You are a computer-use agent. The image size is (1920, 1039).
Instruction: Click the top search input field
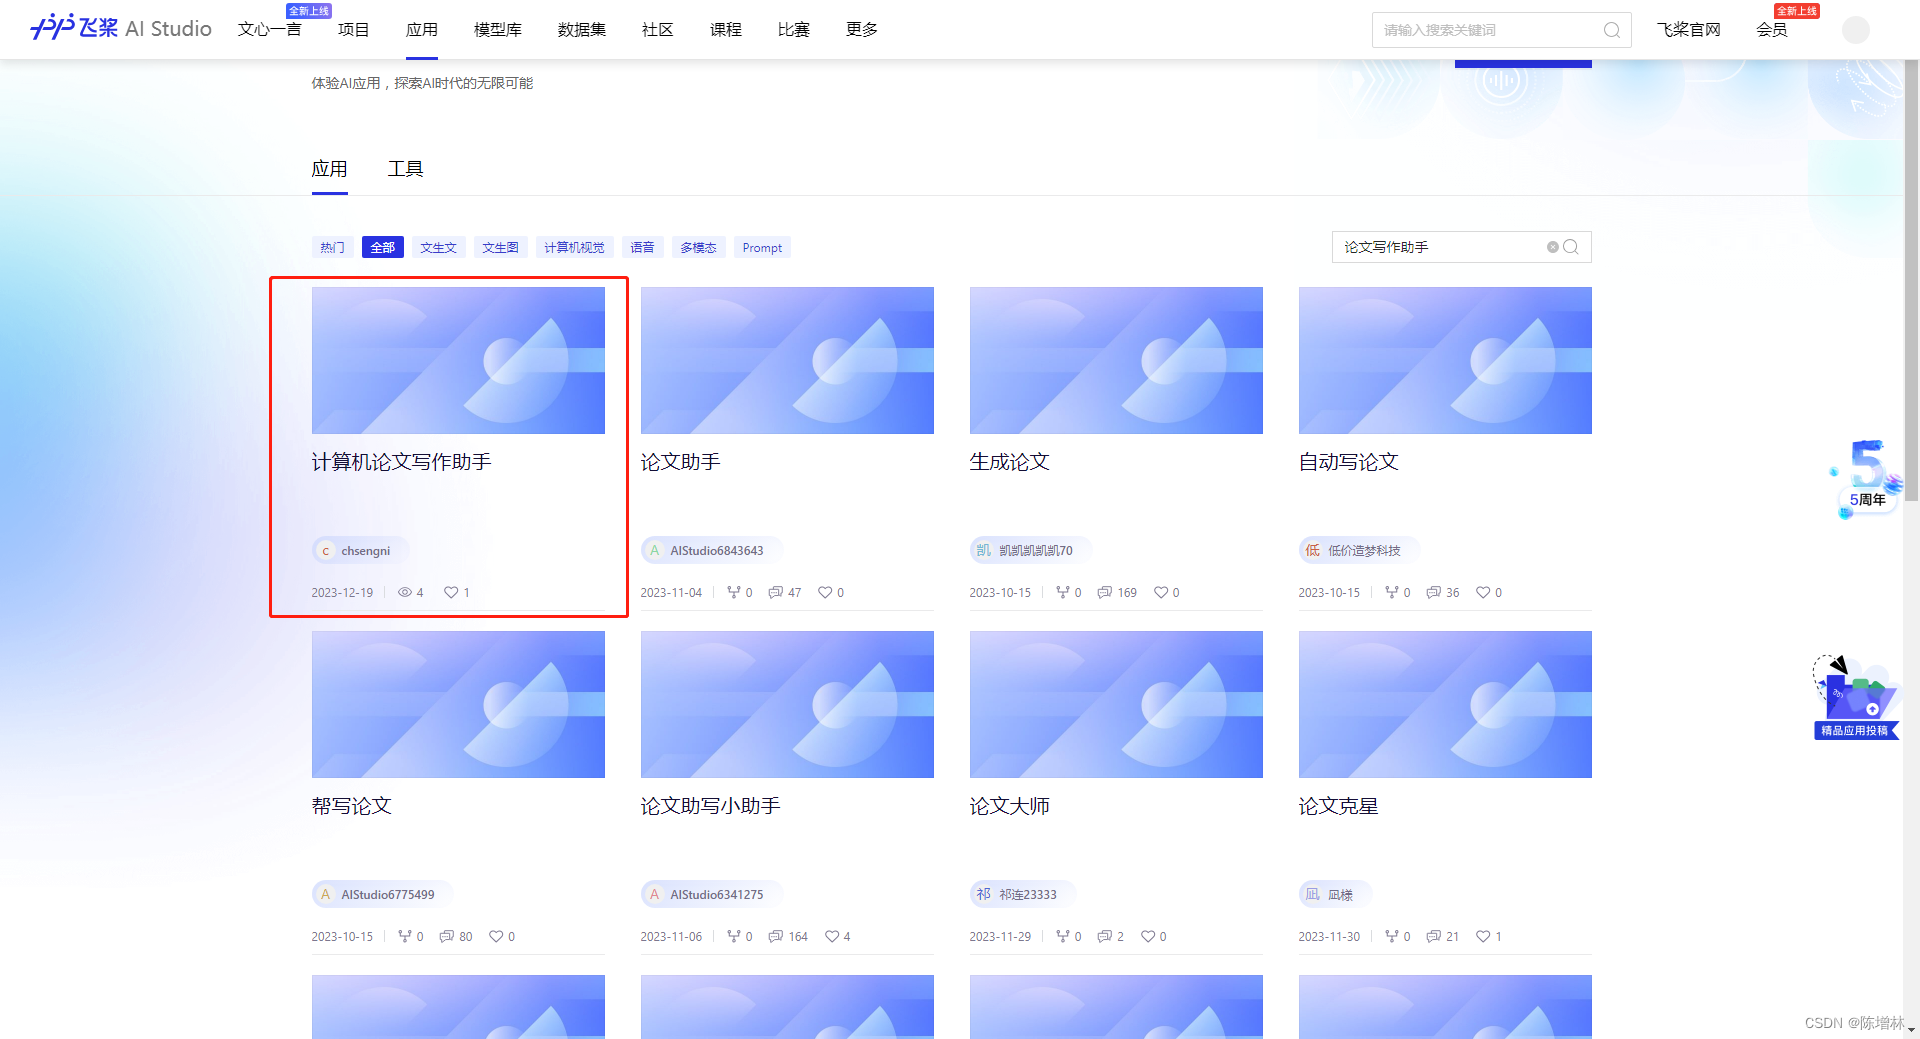point(1480,30)
